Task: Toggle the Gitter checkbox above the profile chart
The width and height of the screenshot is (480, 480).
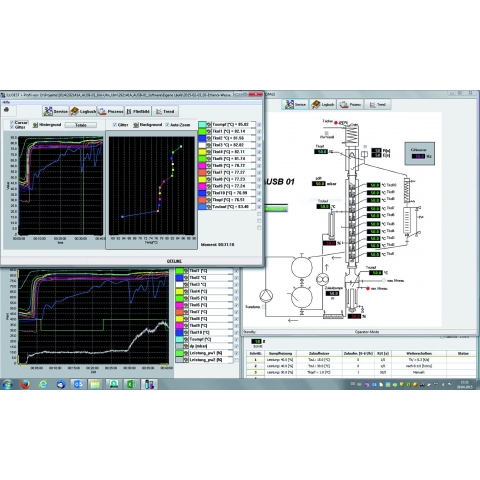Action: tap(115, 125)
